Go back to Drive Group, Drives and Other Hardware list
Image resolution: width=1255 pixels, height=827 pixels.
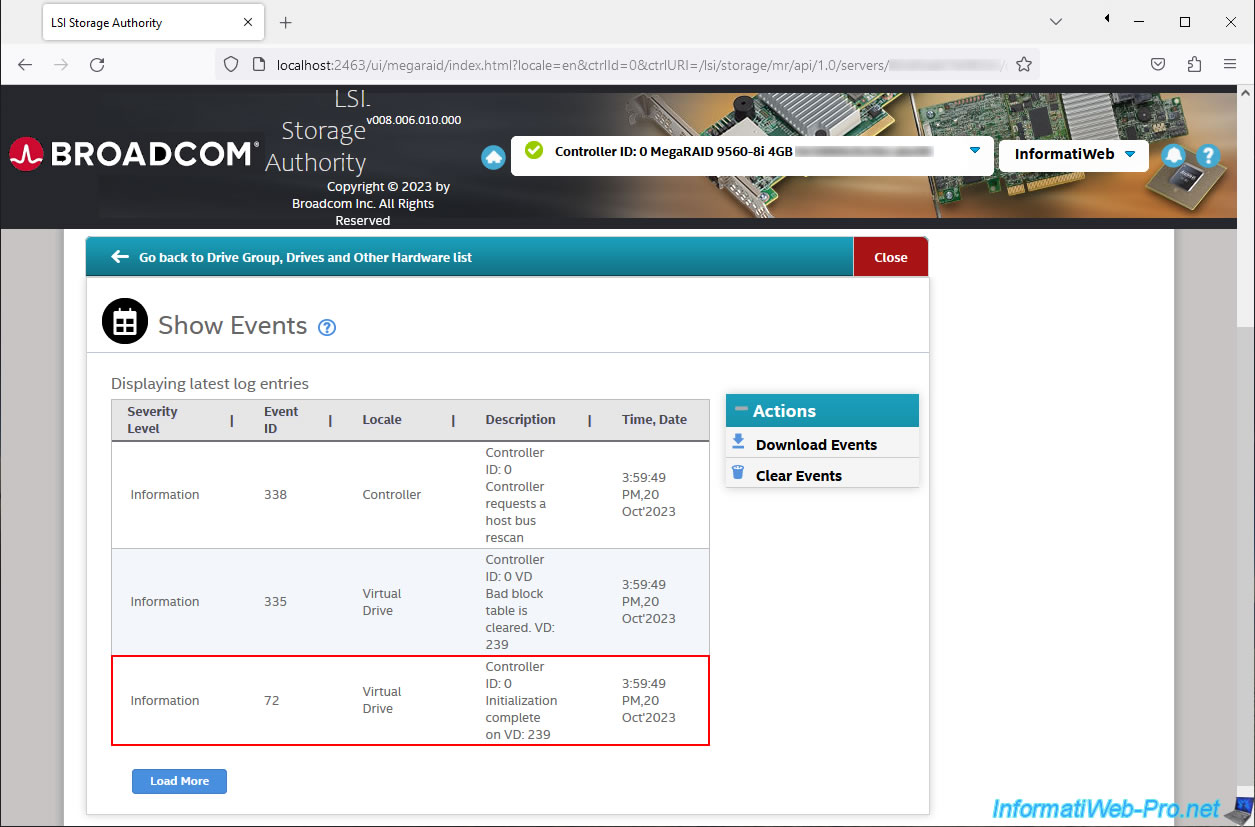pos(305,257)
